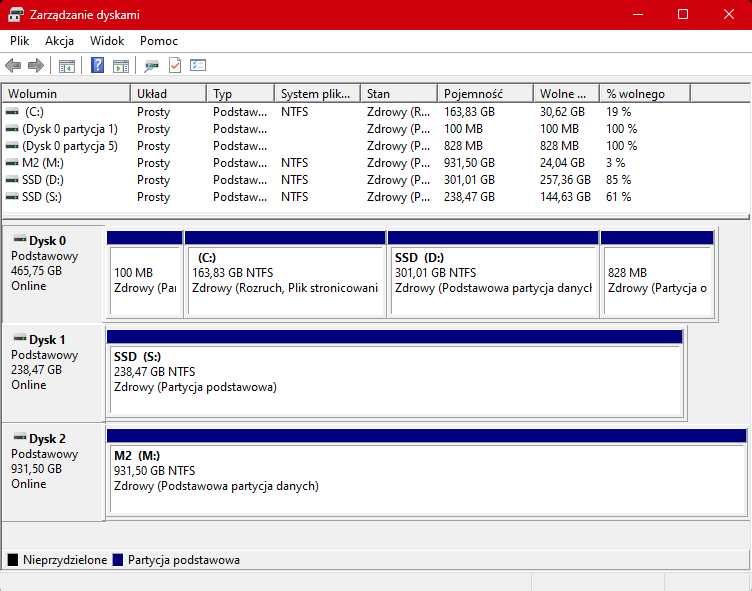
Task: Sort by the Wolne column header
Action: point(566,94)
